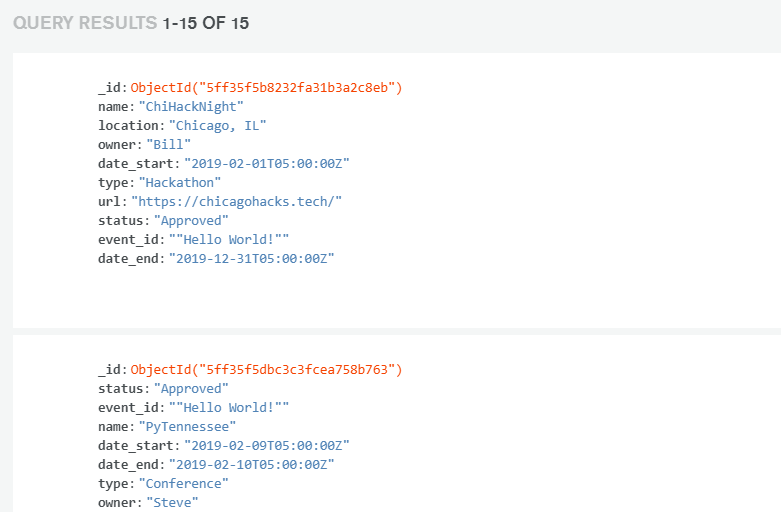Select the owner value "Steve"
The image size is (781, 512).
(172, 502)
